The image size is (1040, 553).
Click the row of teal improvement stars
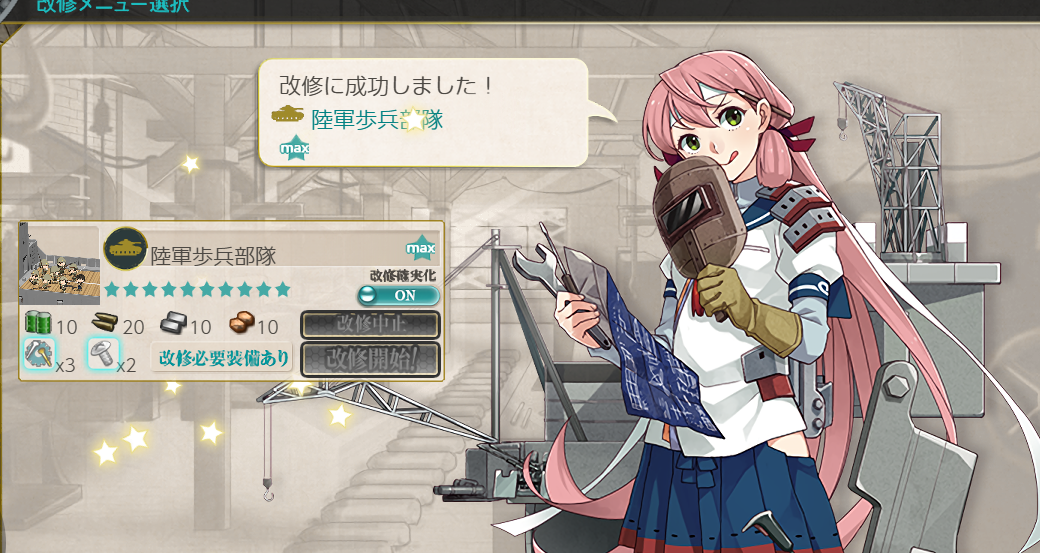coord(198,289)
